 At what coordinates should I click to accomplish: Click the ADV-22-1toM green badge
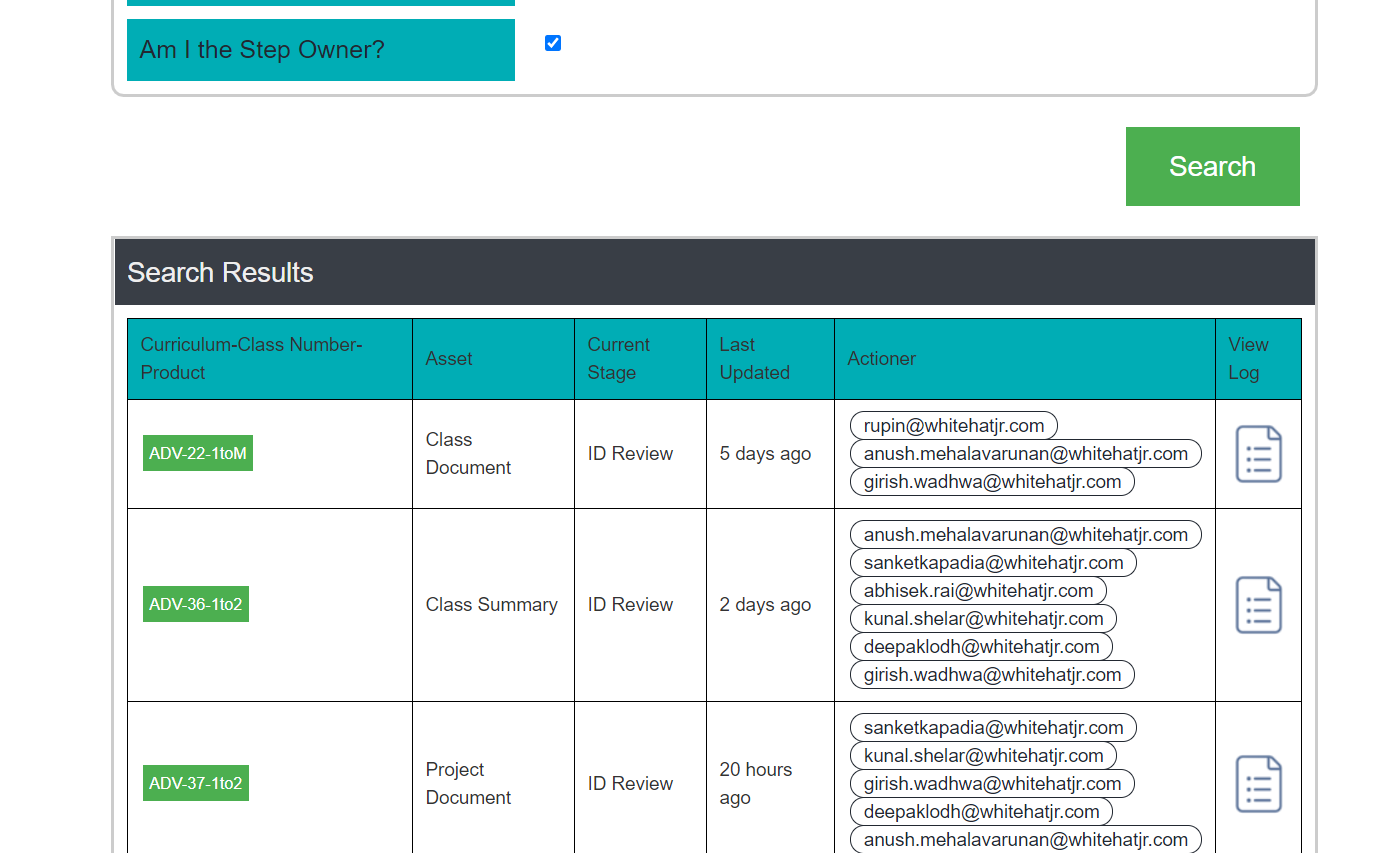click(198, 453)
